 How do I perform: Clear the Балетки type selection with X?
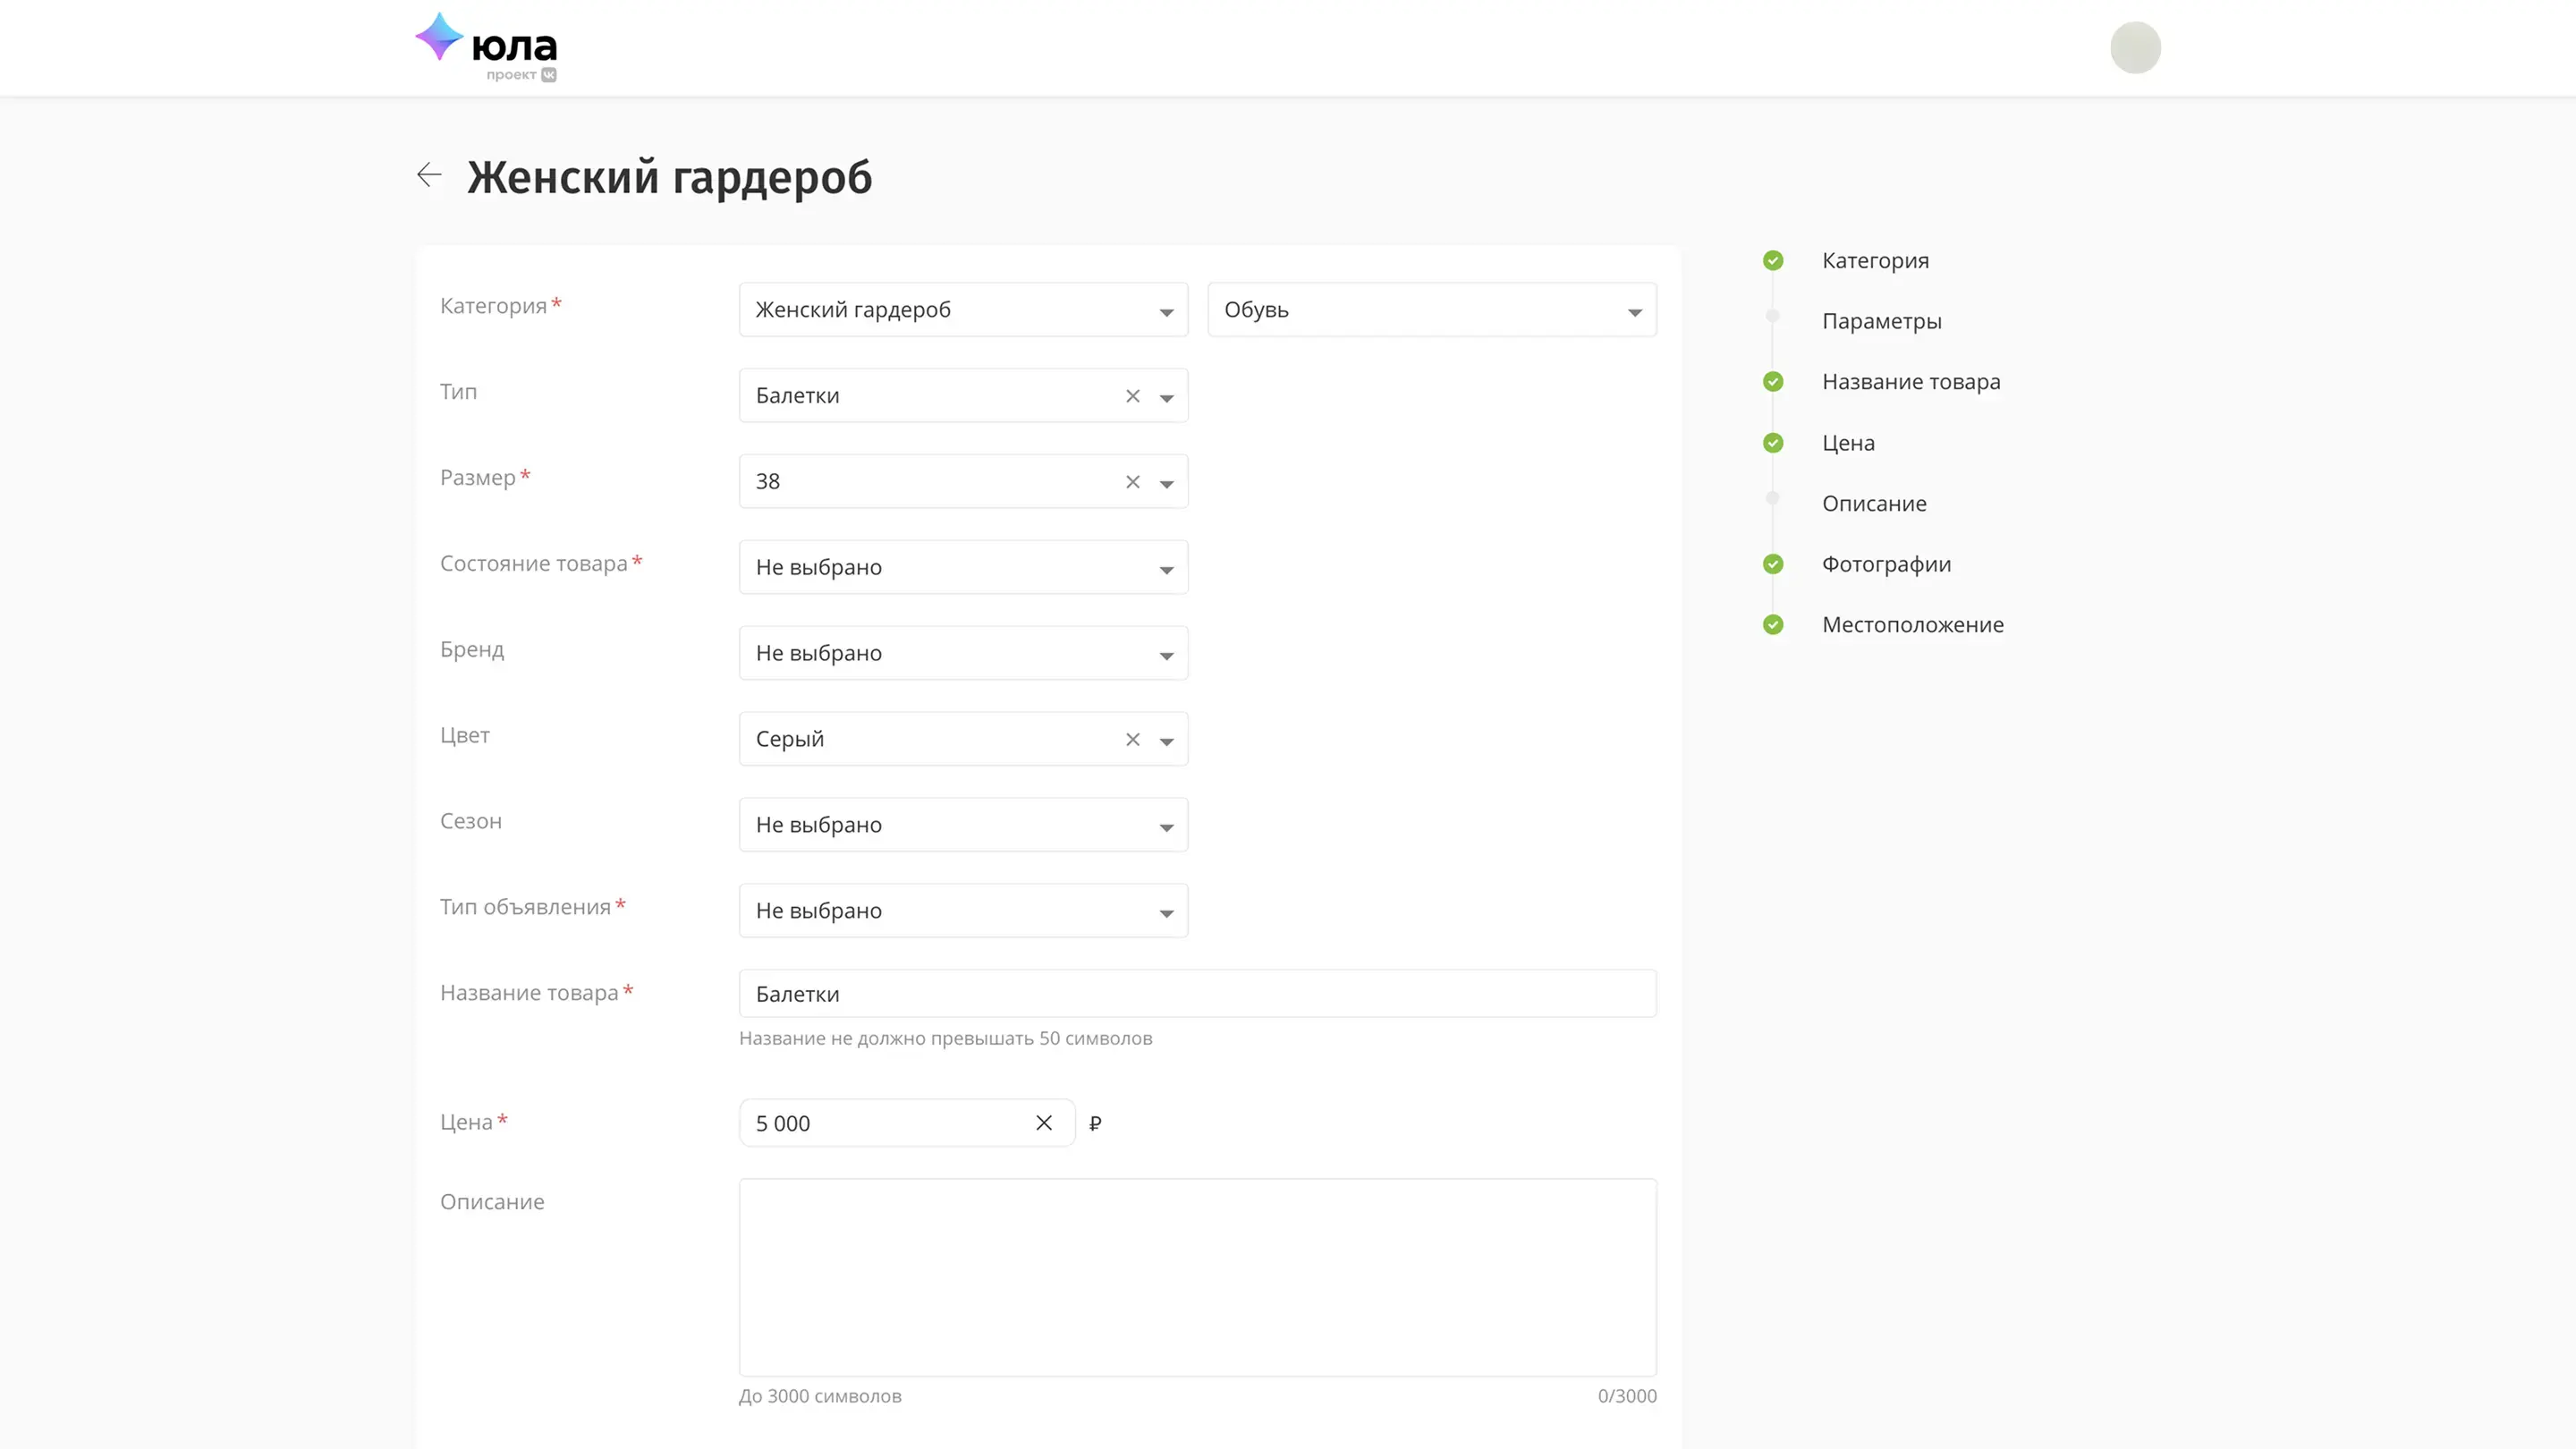click(x=1132, y=396)
